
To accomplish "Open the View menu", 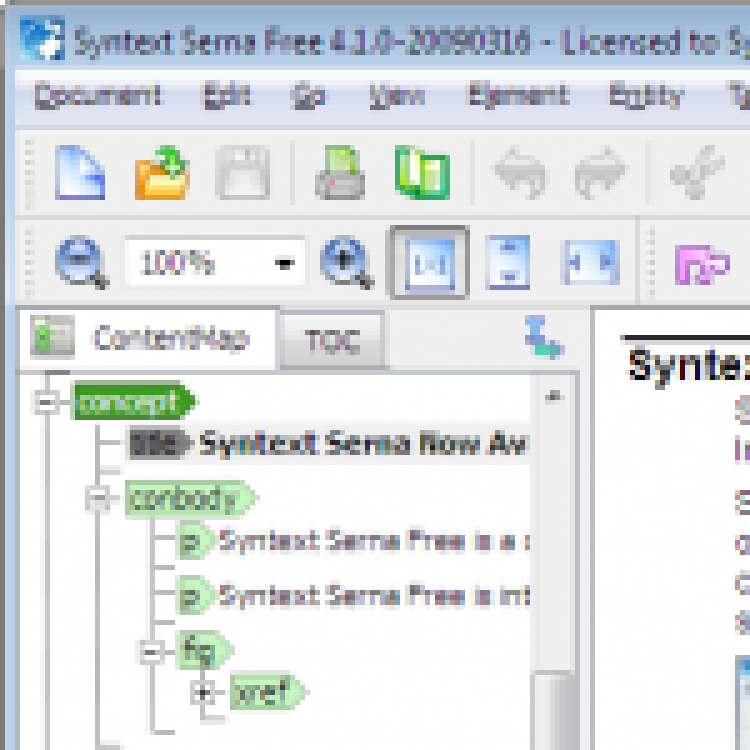I will pyautogui.click(x=397, y=95).
